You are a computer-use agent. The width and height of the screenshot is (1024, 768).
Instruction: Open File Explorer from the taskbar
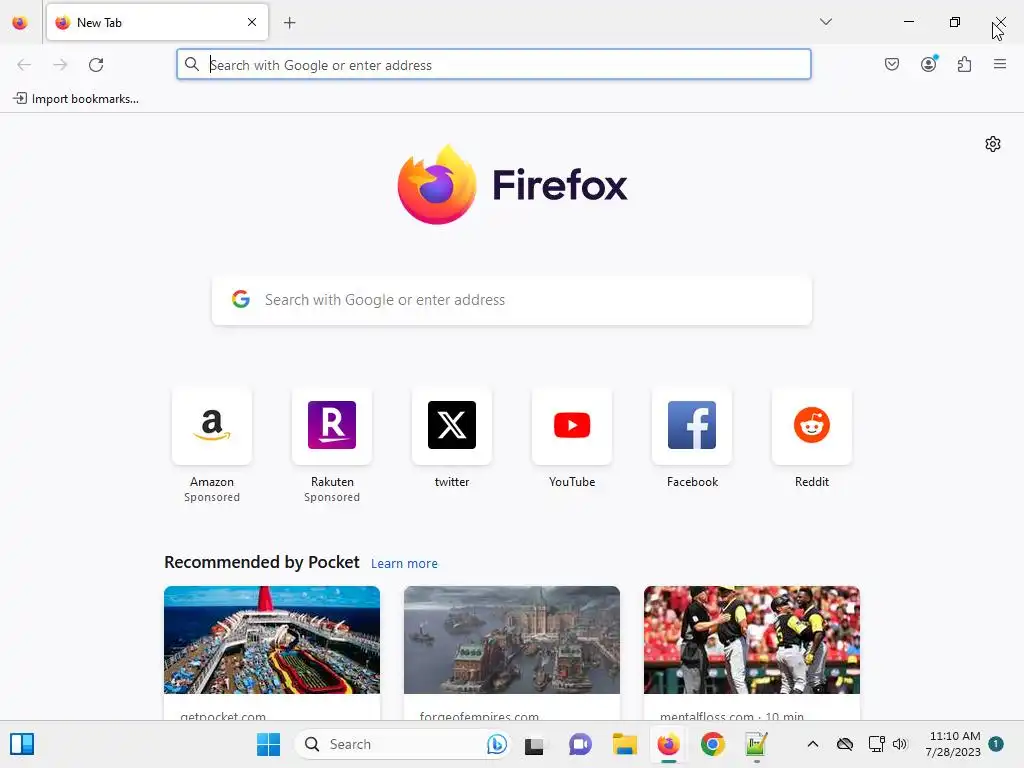[624, 744]
